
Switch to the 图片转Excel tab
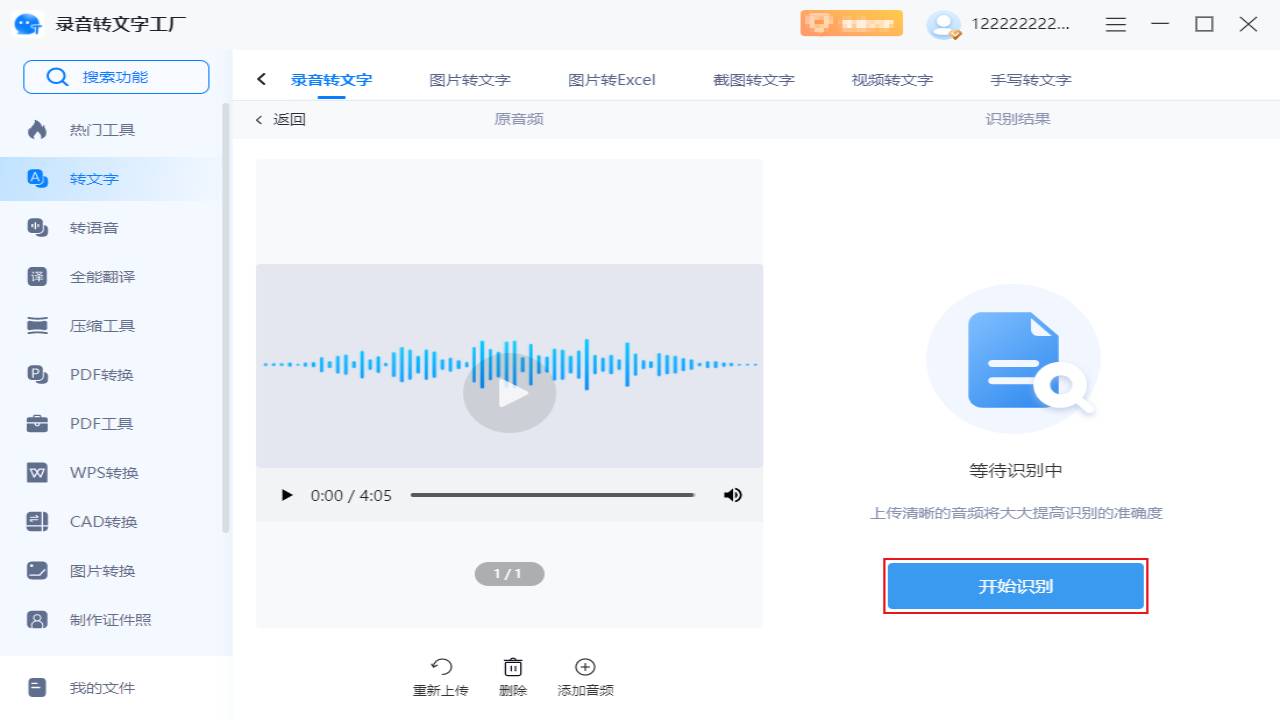611,78
